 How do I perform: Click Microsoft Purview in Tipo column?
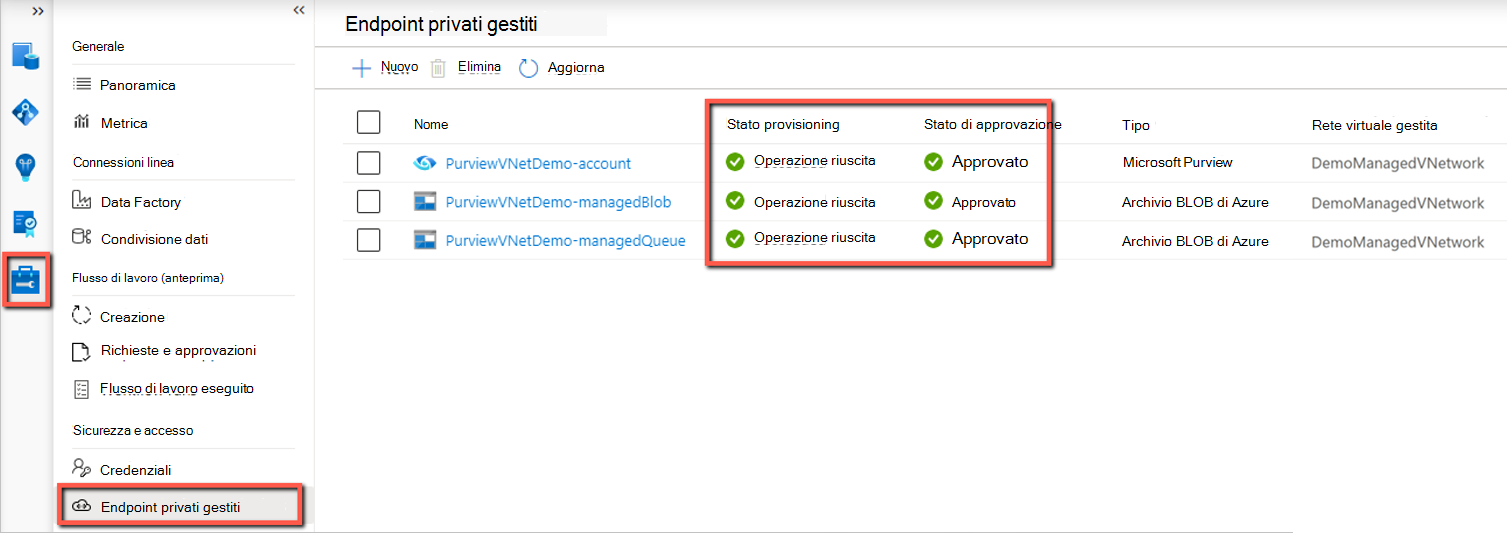[1177, 162]
